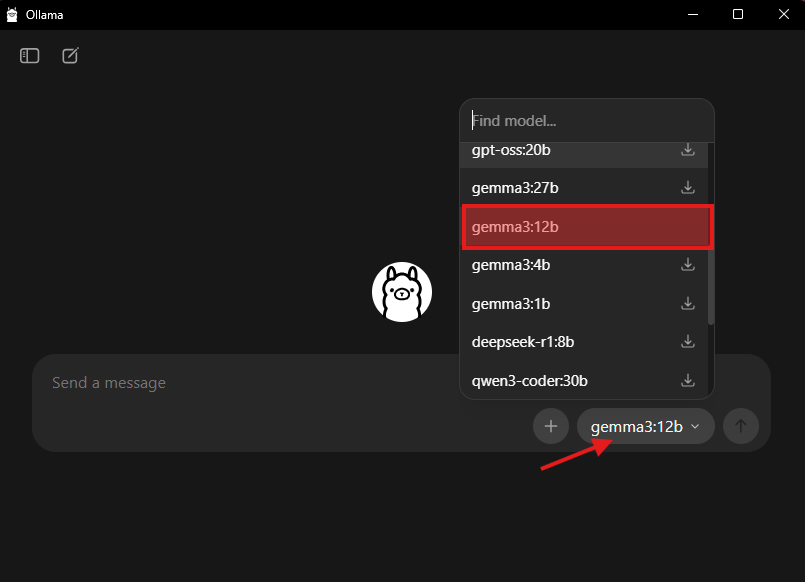Image resolution: width=805 pixels, height=582 pixels.
Task: Toggle the sidebar panel icon
Action: tap(30, 56)
